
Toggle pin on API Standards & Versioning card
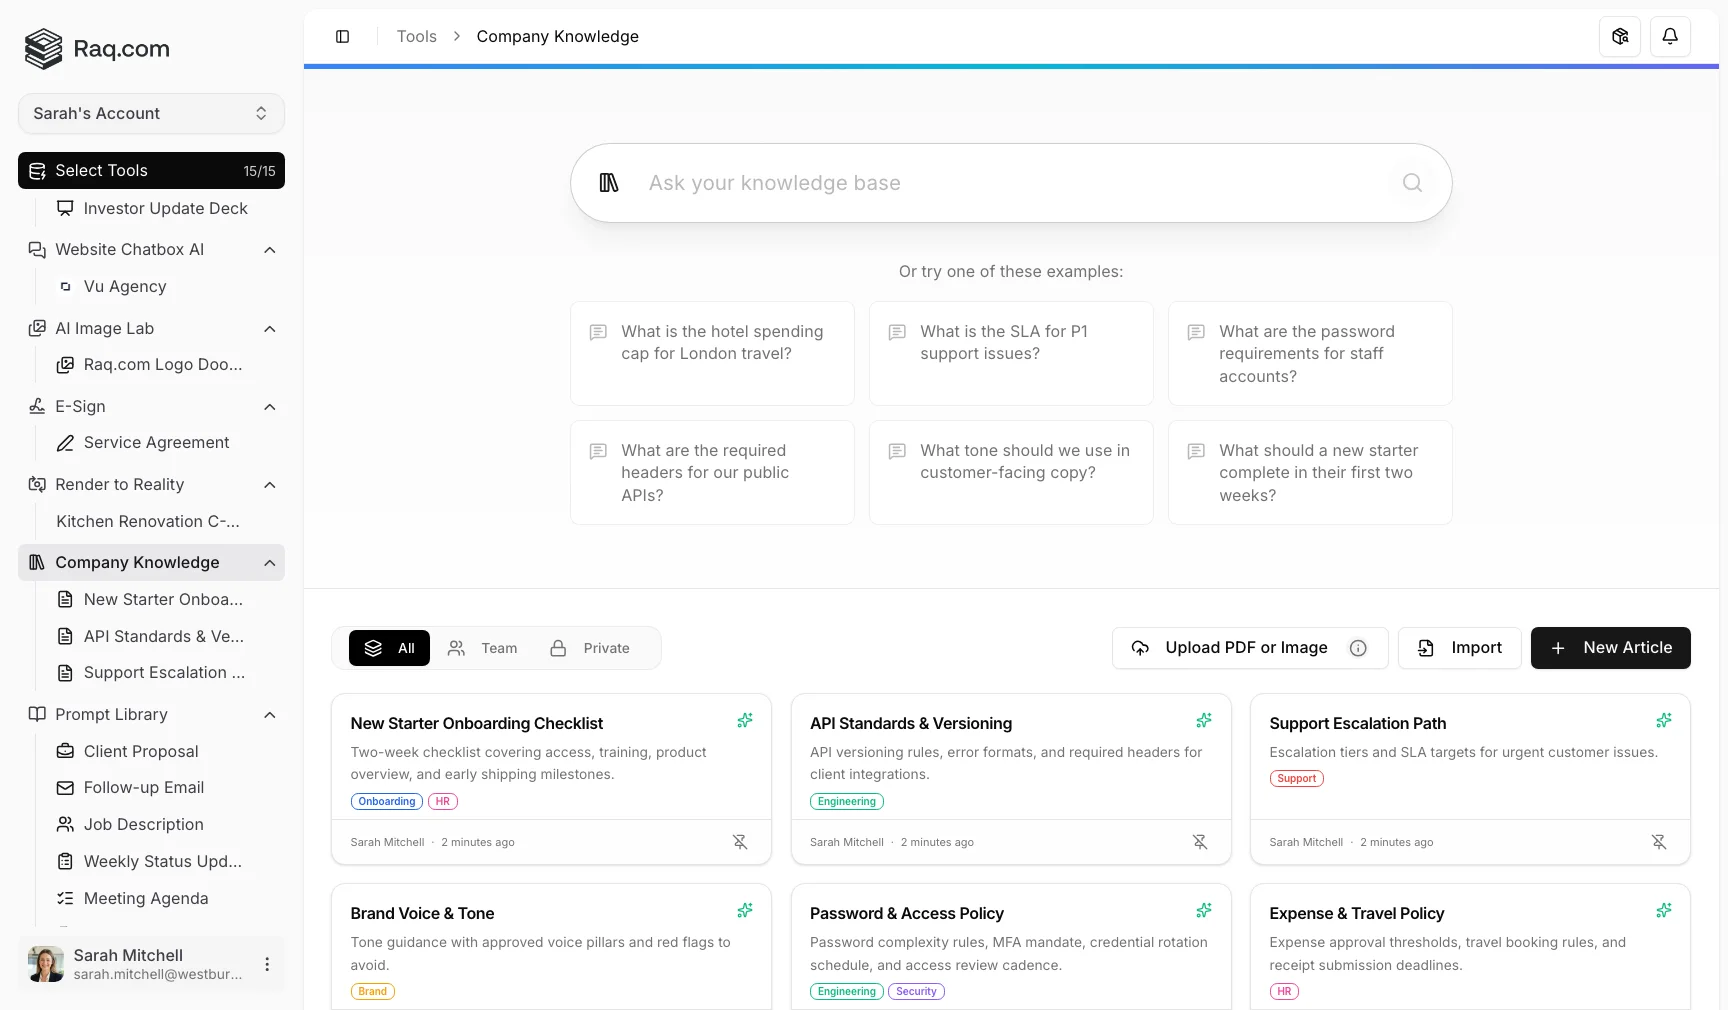[x=1199, y=842]
